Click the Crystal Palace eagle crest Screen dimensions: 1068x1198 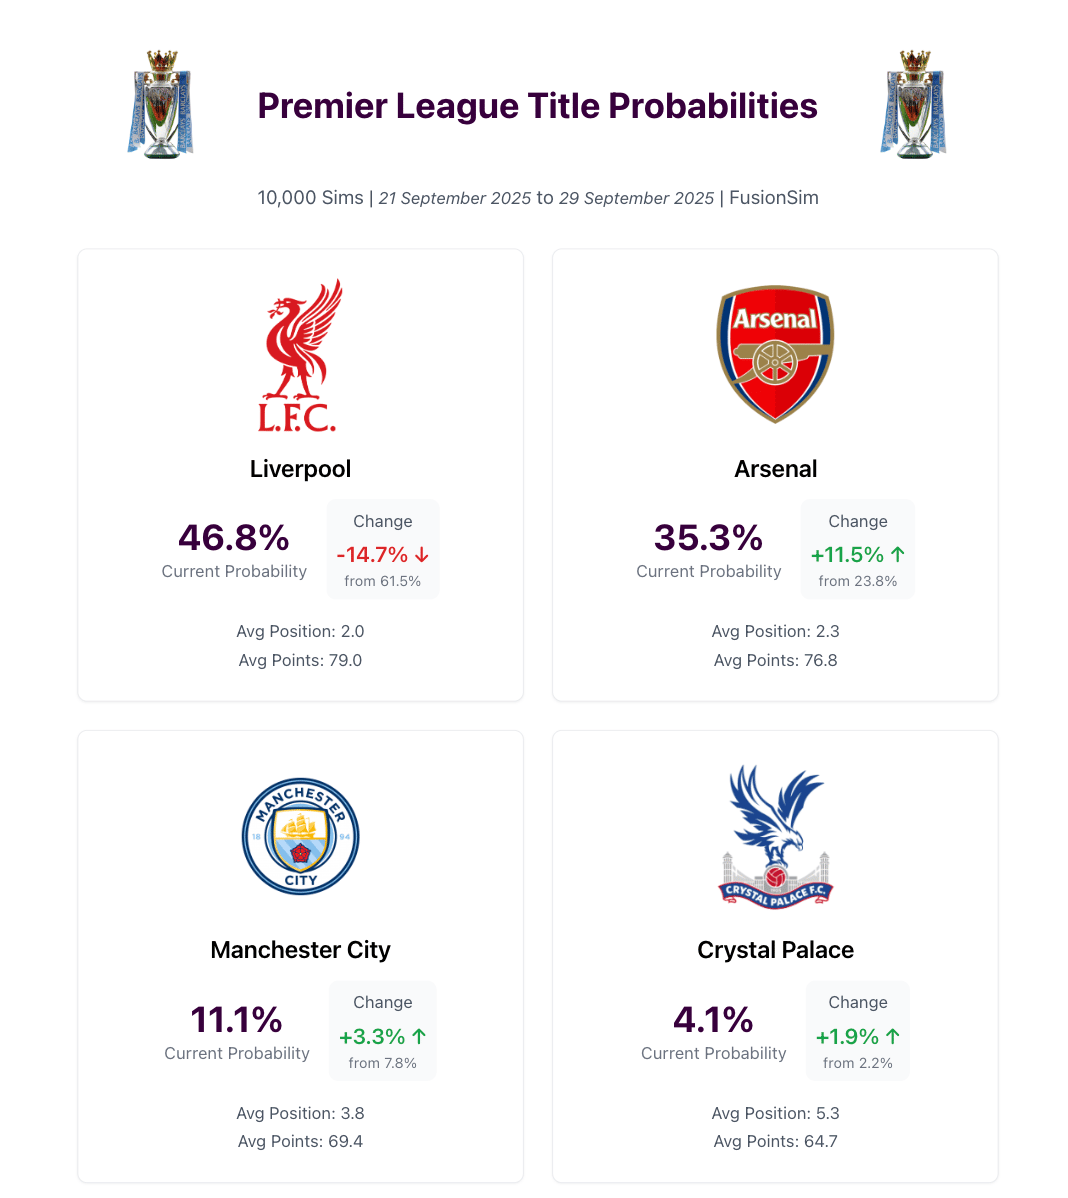click(x=775, y=836)
